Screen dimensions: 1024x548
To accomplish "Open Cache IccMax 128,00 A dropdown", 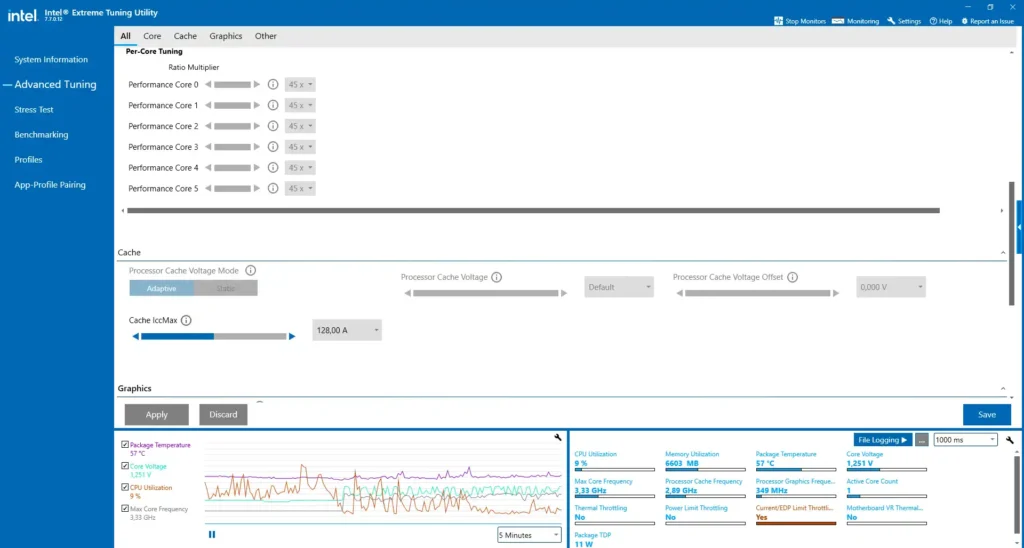I will click(347, 330).
